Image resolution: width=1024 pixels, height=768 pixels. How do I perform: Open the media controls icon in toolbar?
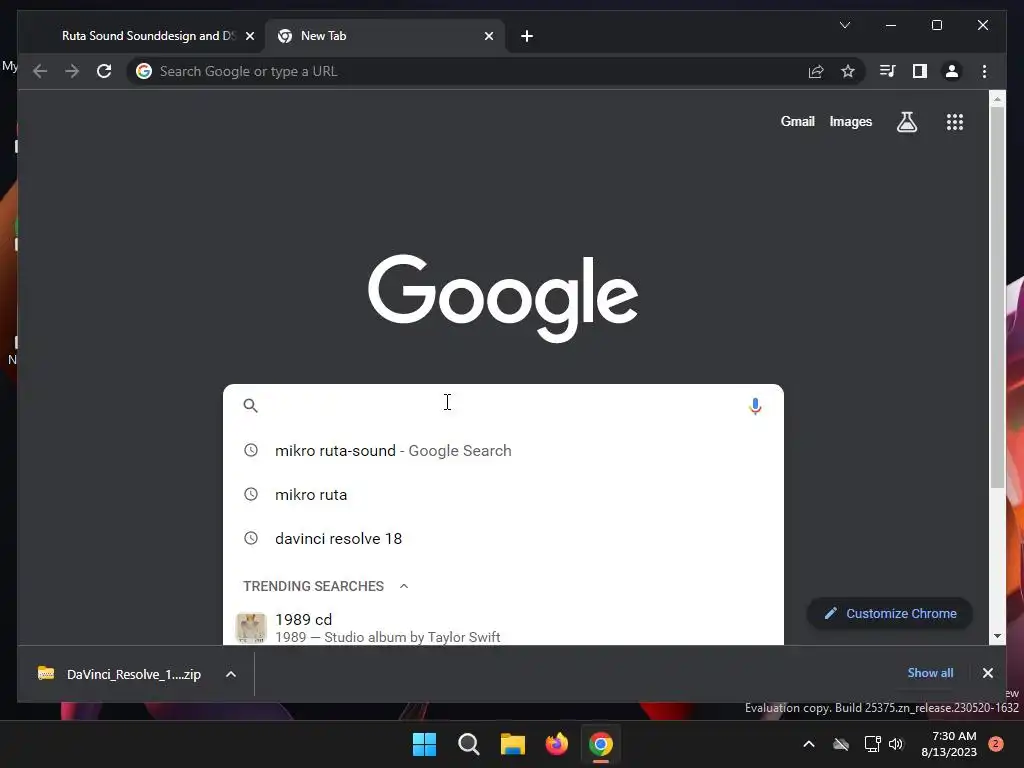(887, 71)
